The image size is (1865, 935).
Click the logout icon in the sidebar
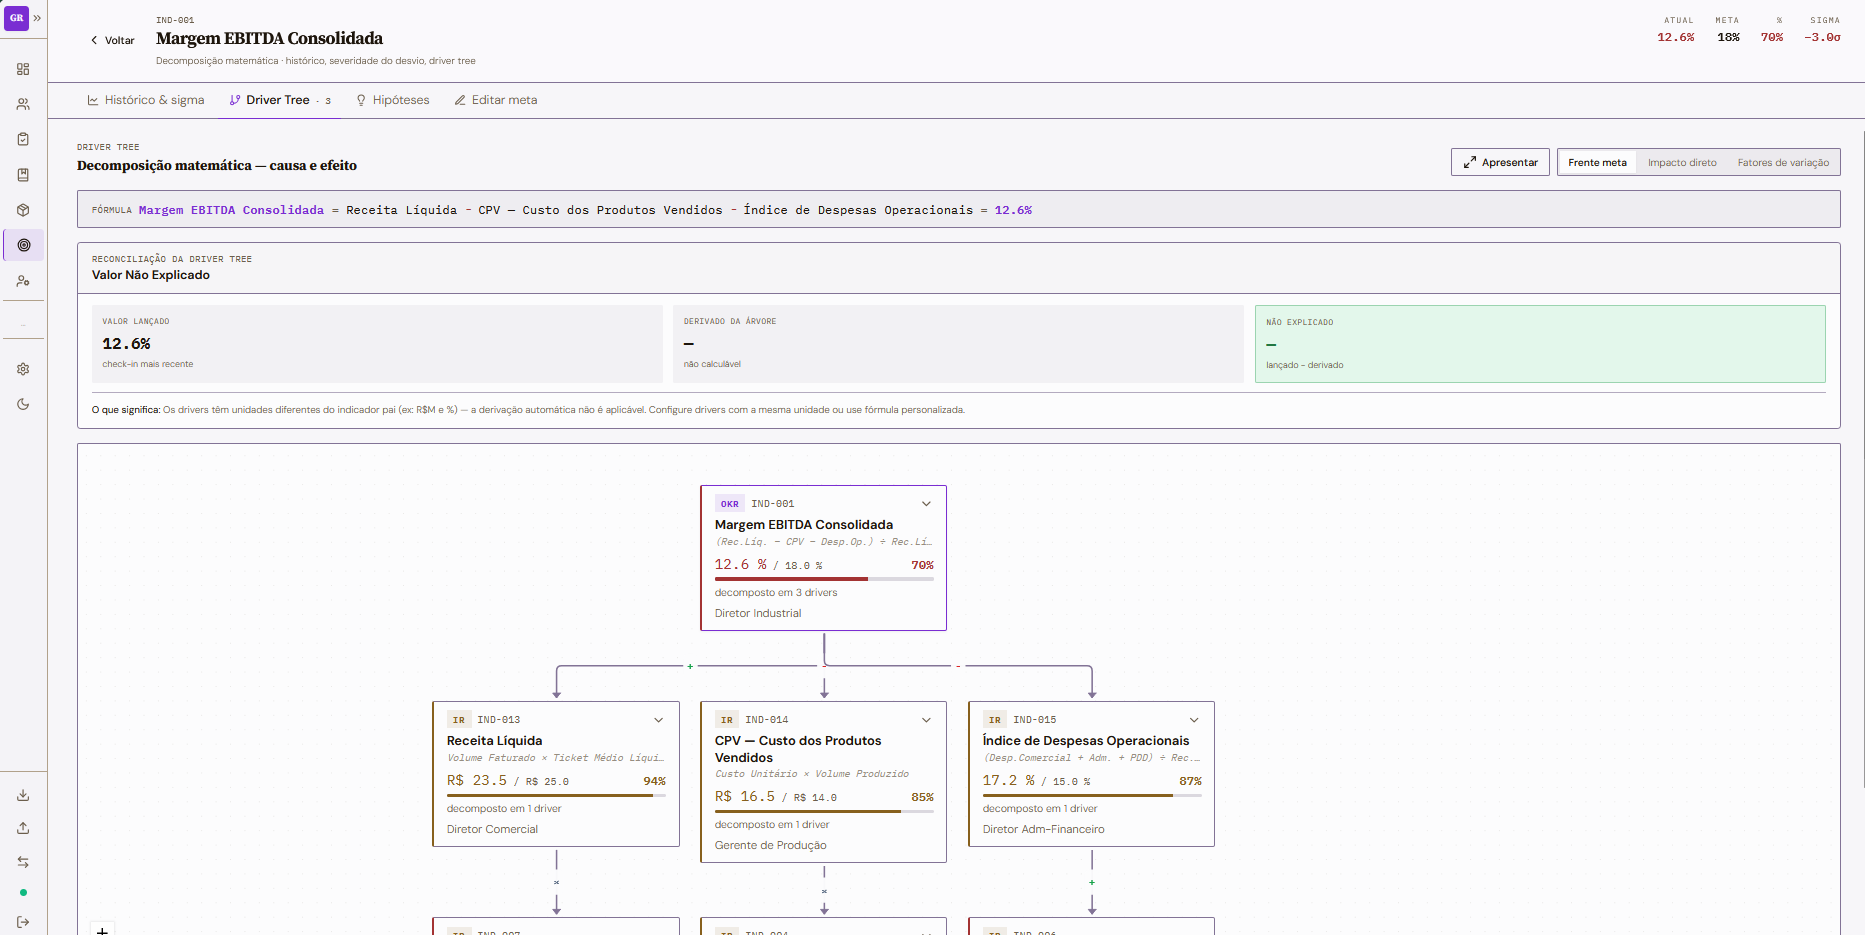click(23, 922)
